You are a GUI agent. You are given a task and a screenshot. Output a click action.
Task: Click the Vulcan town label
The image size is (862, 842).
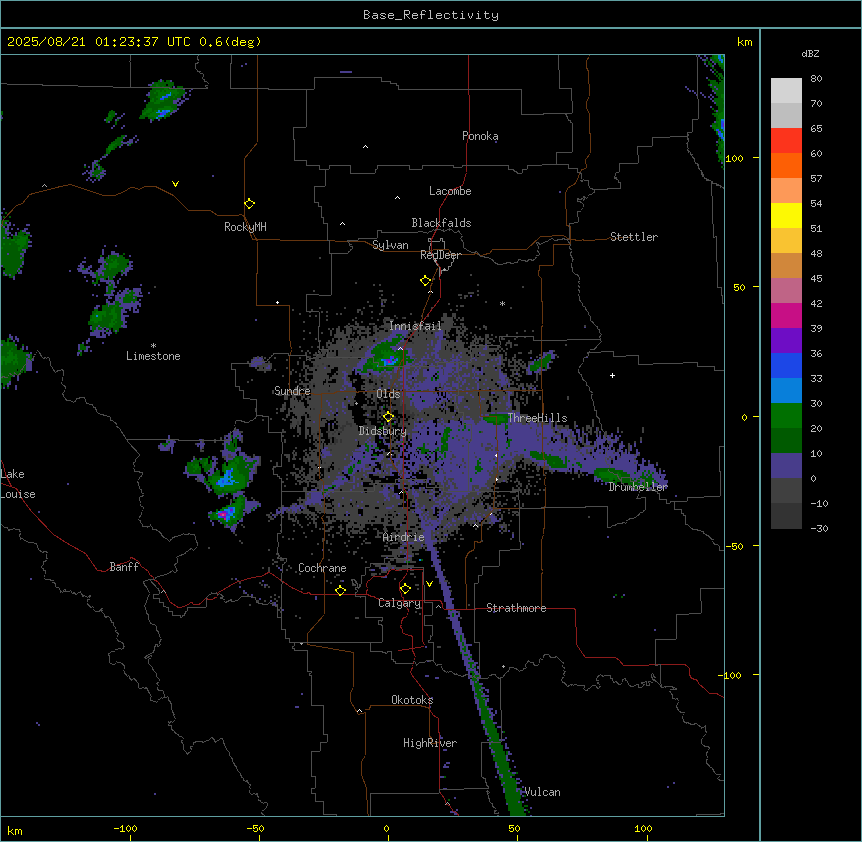(542, 792)
